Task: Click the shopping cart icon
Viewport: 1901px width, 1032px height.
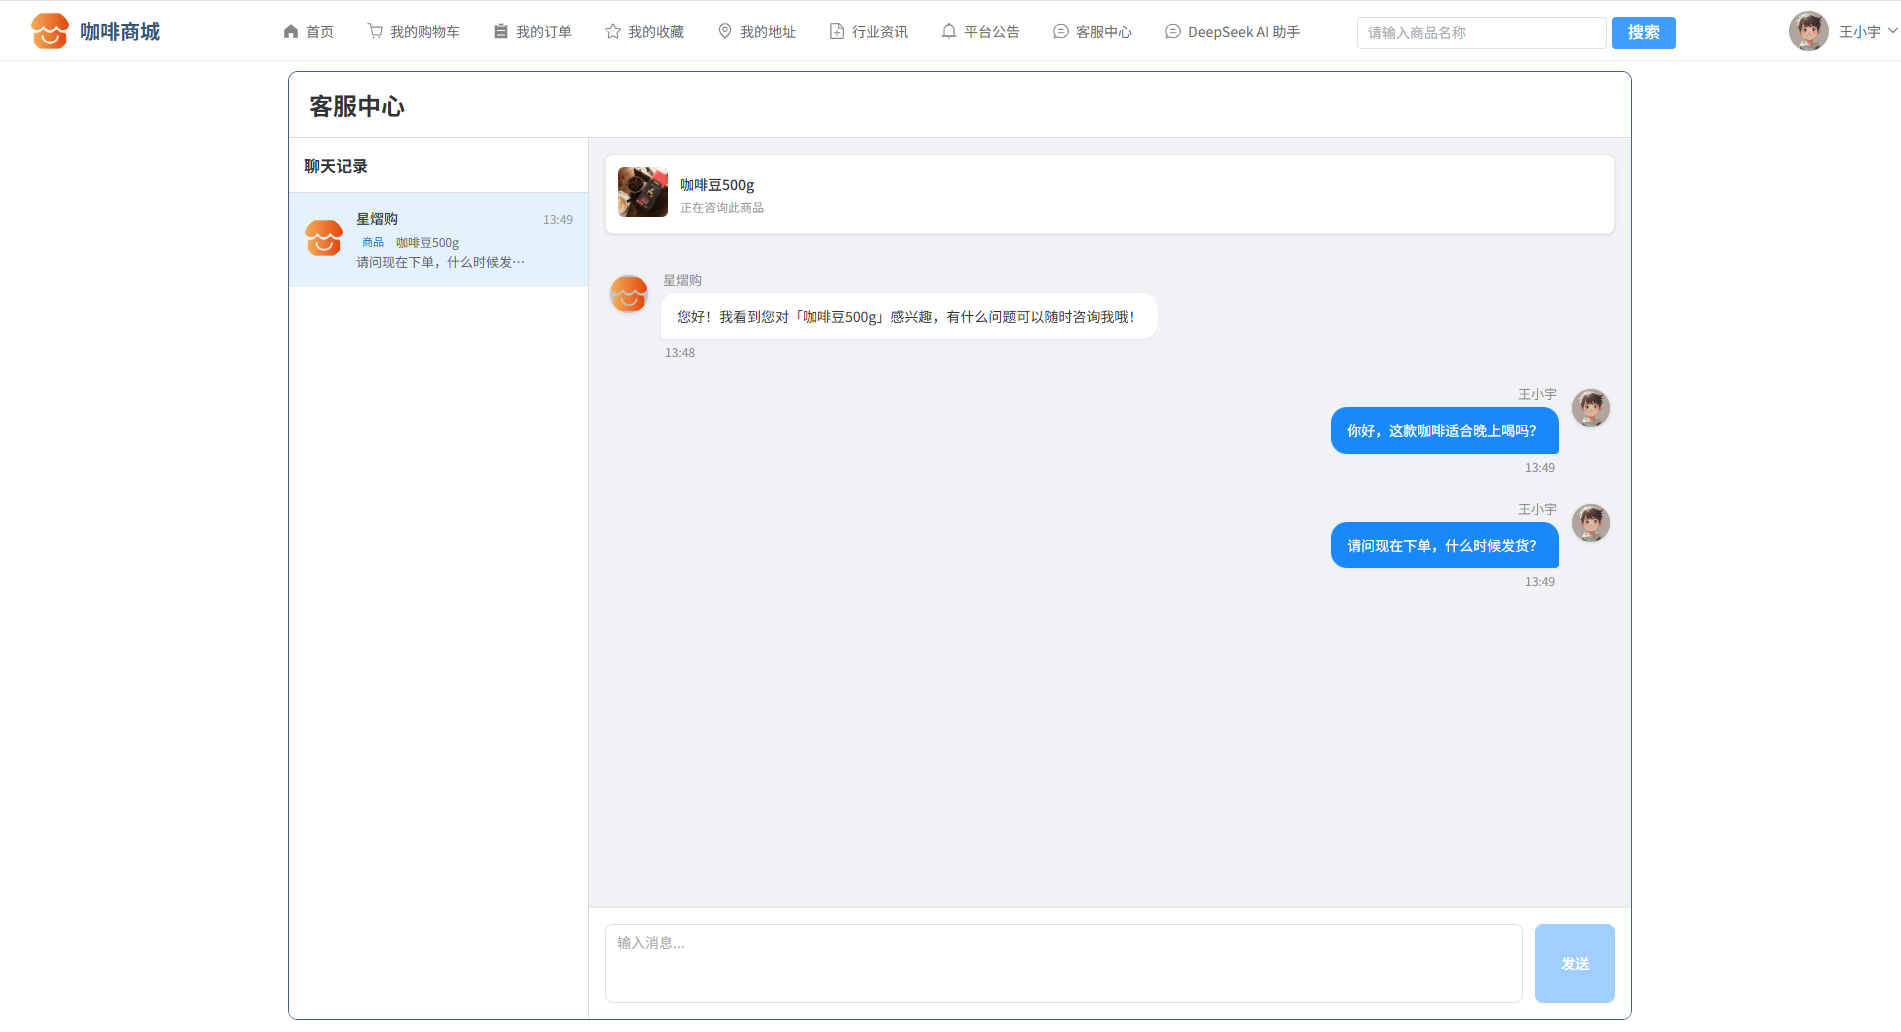Action: tap(375, 32)
